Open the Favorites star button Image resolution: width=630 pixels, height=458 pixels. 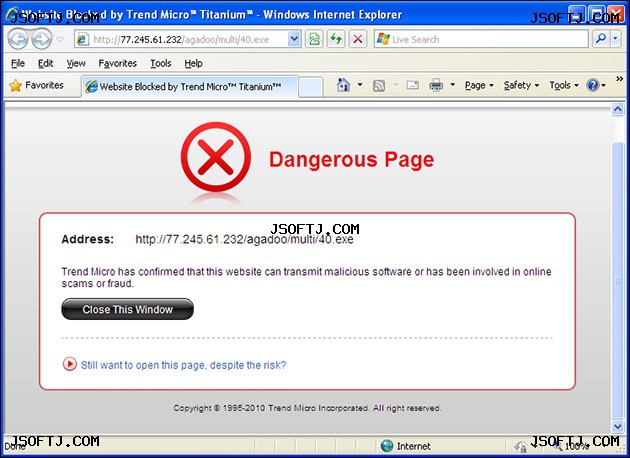(37, 85)
